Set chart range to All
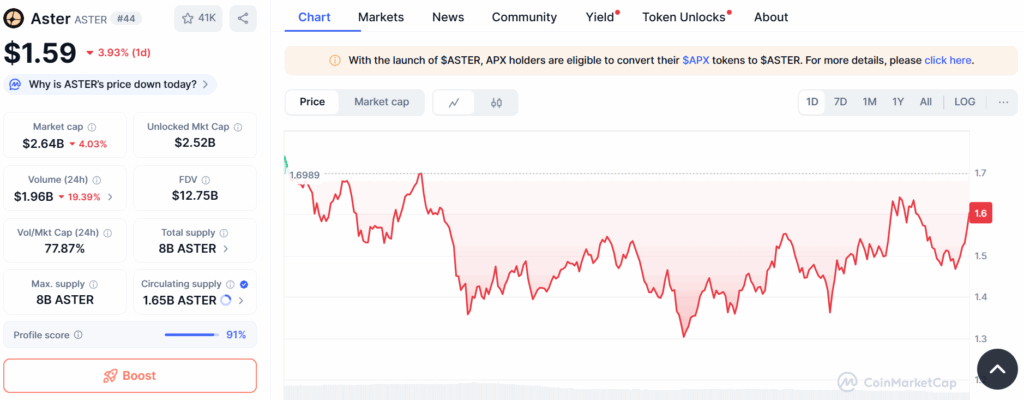Viewport: 1024px width, 400px height. point(926,102)
